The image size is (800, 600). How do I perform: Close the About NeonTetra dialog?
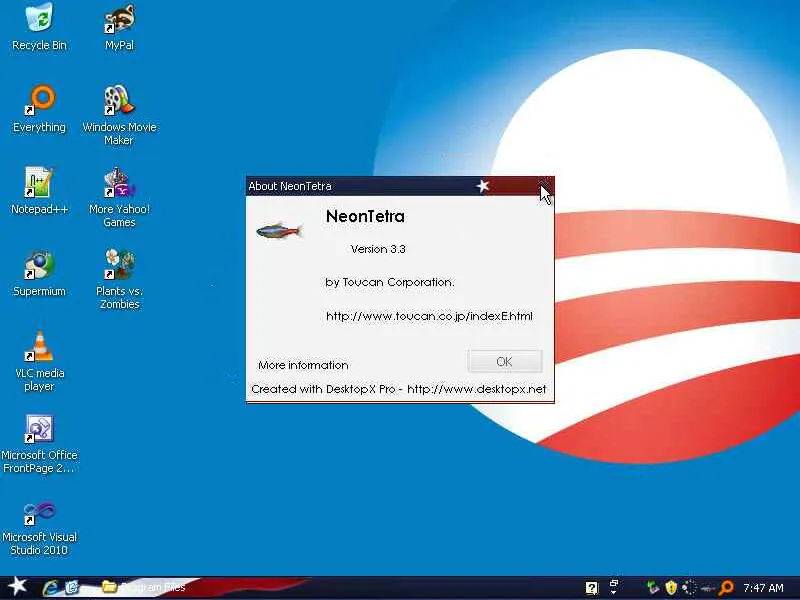544,185
